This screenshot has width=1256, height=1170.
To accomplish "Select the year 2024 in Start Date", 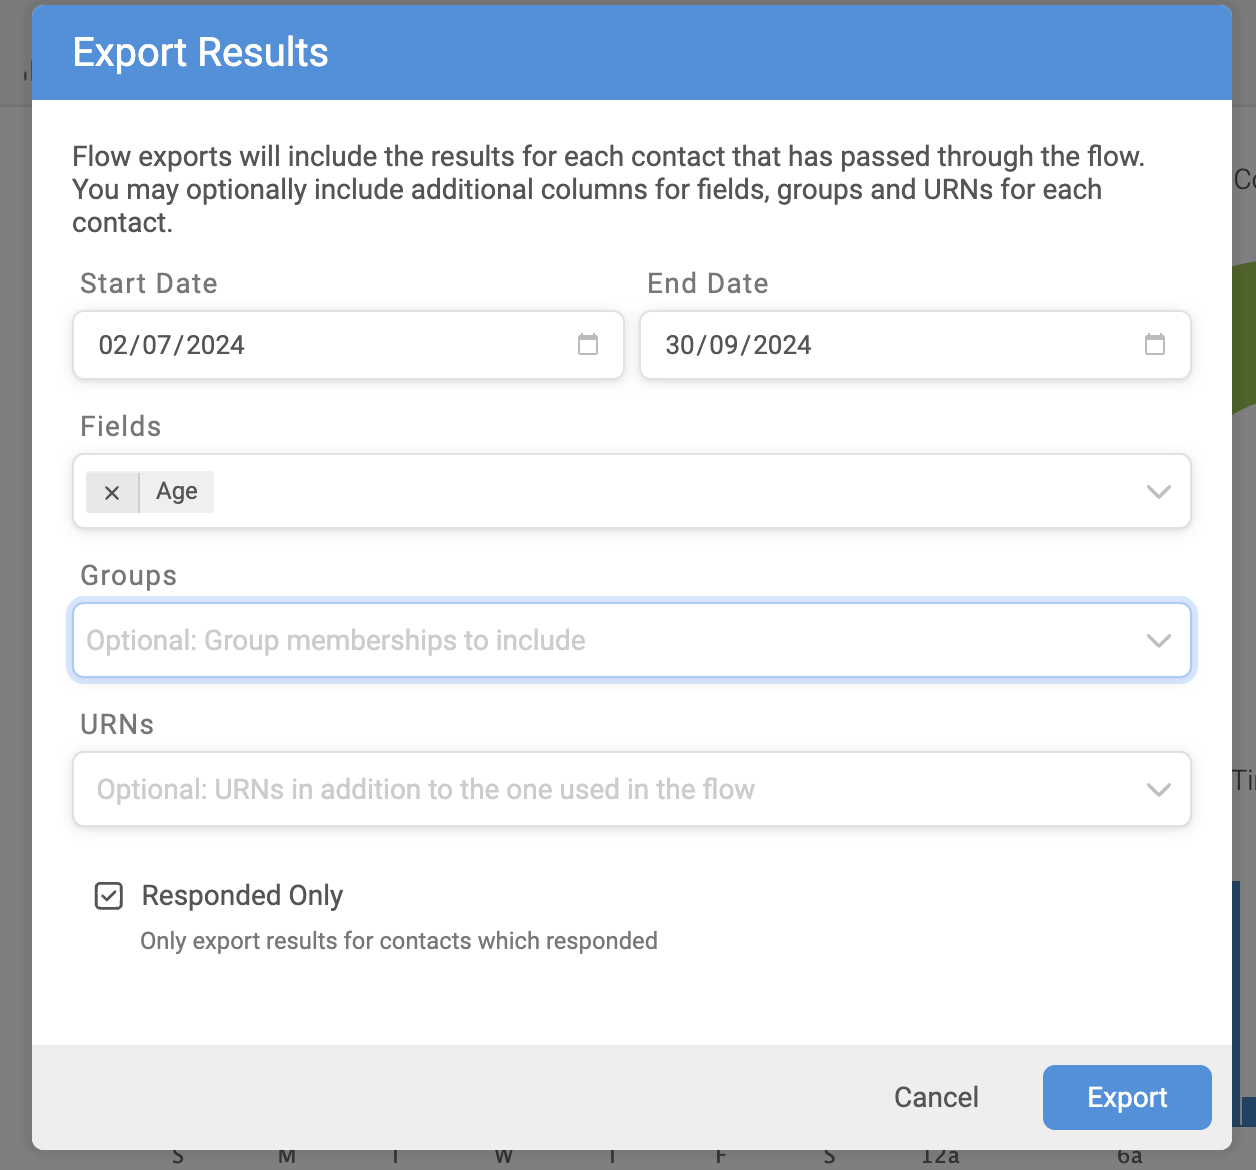I will point(215,346).
